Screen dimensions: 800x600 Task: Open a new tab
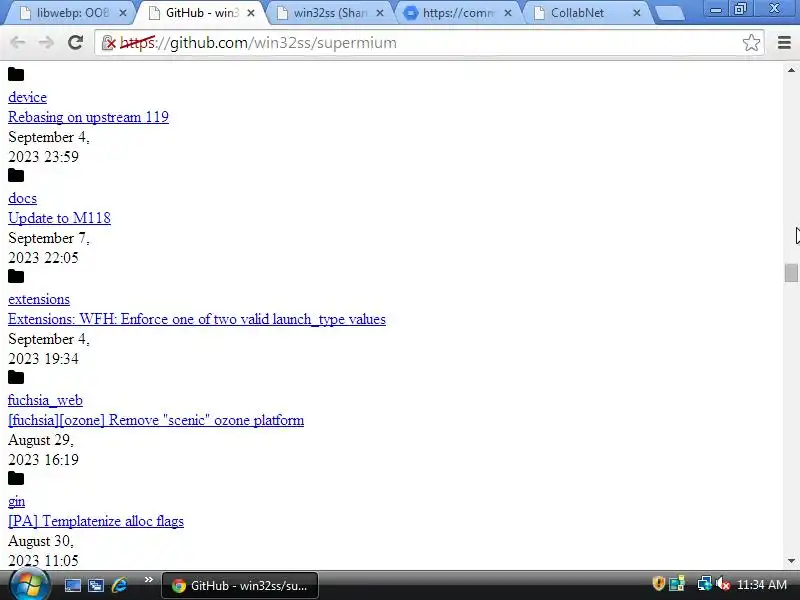tap(669, 13)
